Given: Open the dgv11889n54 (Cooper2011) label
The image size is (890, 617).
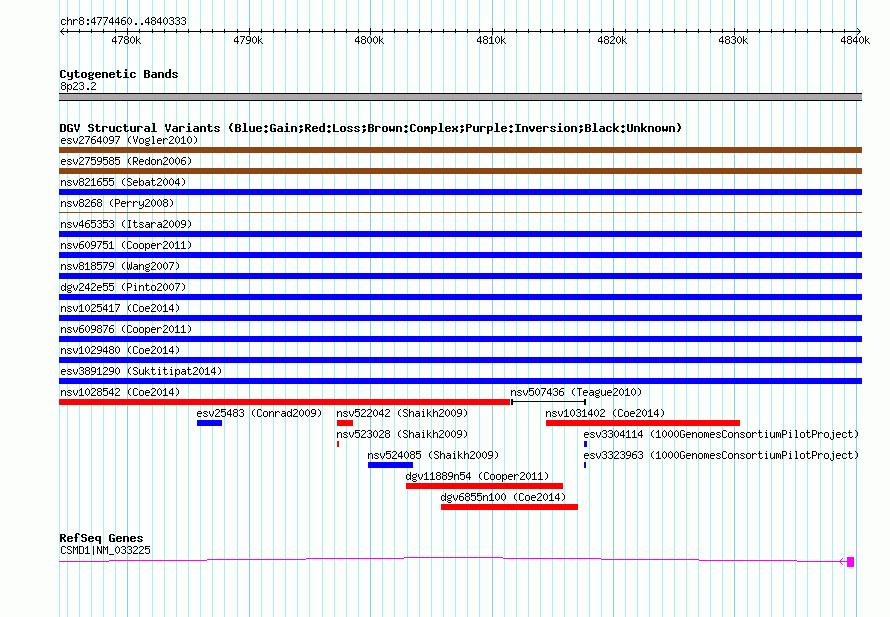Looking at the screenshot, I should [477, 476].
